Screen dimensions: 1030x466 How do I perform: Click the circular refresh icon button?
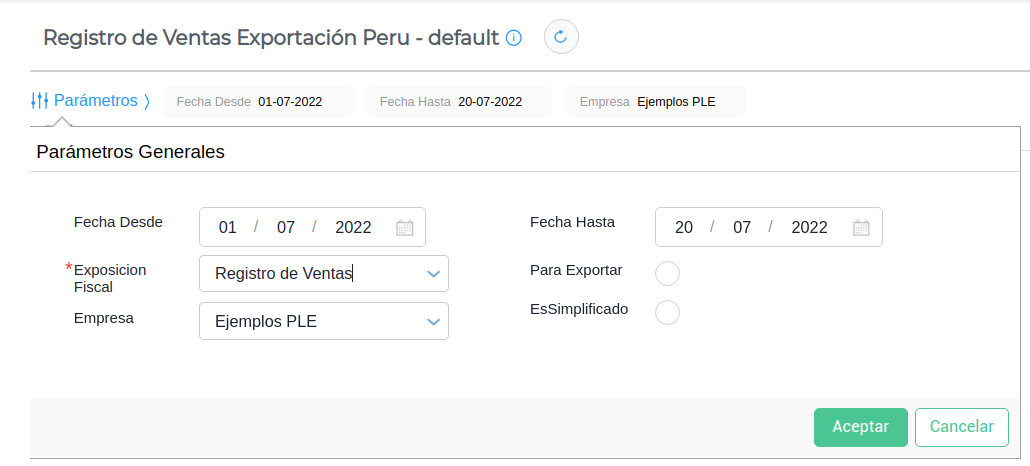561,37
